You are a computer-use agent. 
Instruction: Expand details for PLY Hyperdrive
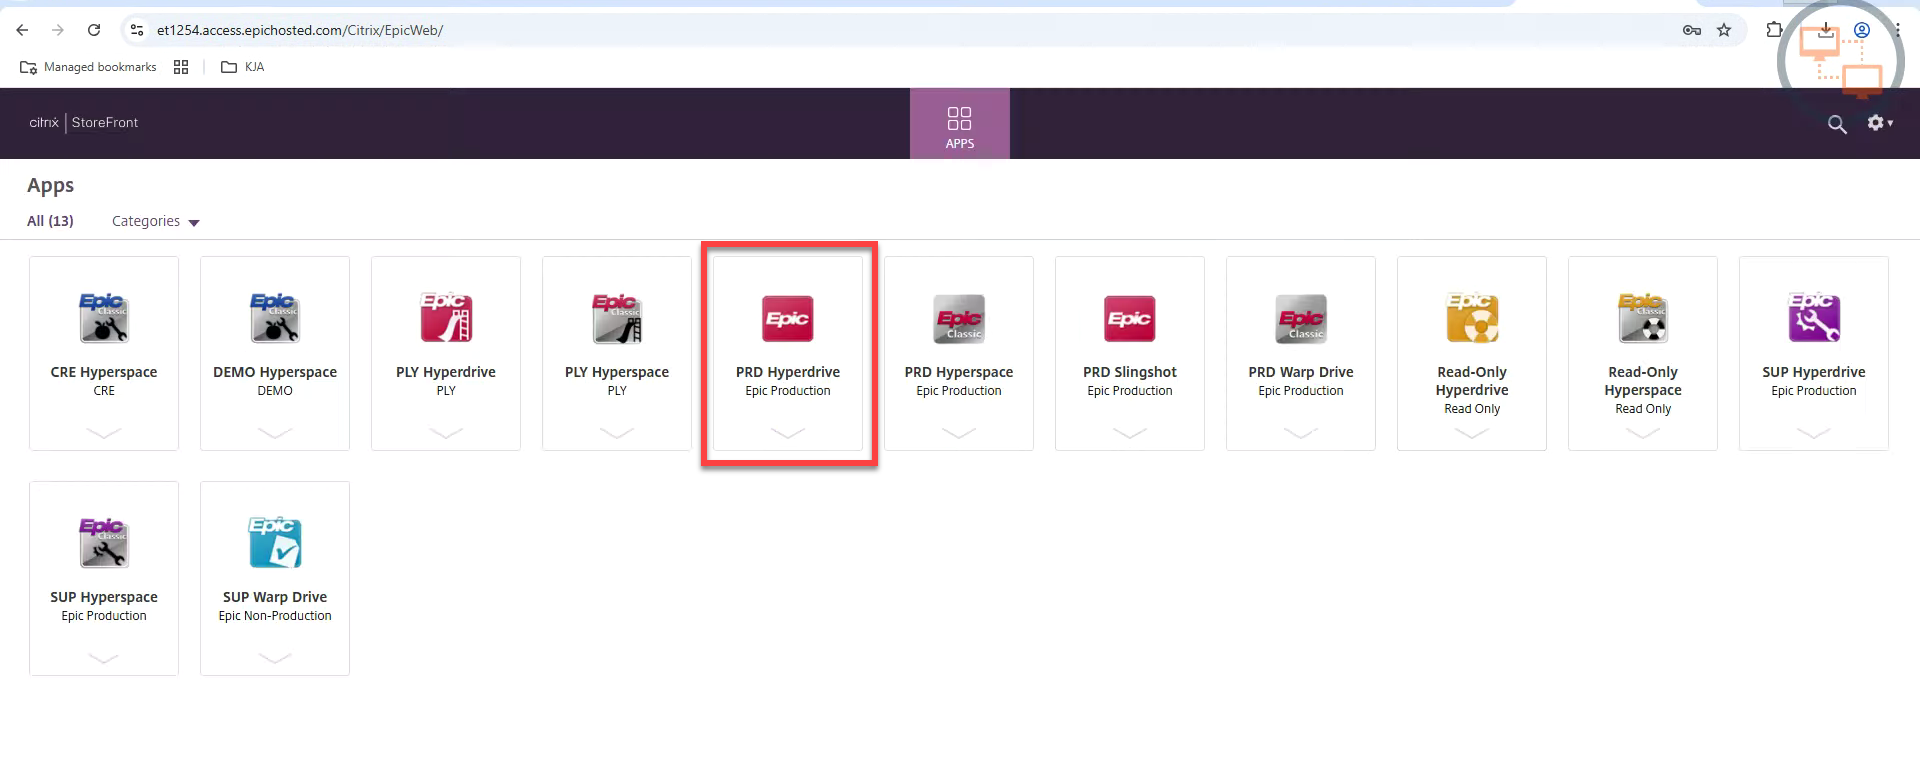point(446,433)
